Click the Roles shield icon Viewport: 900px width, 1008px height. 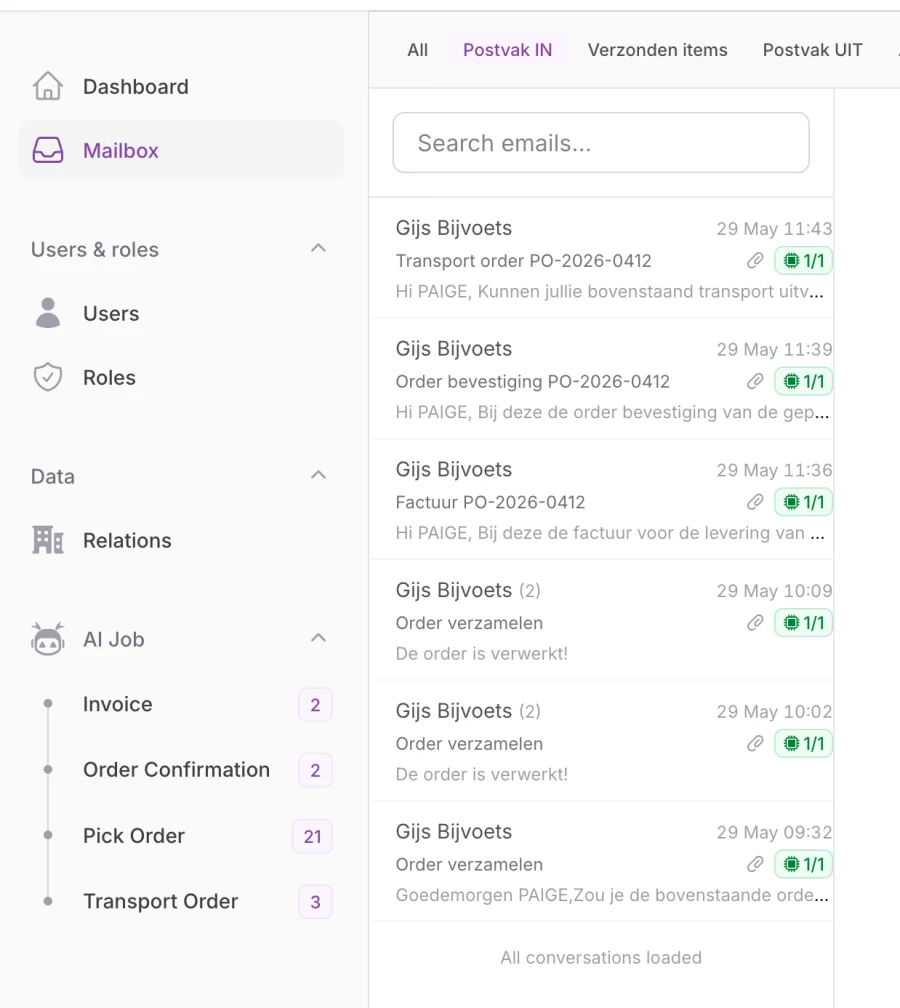48,377
